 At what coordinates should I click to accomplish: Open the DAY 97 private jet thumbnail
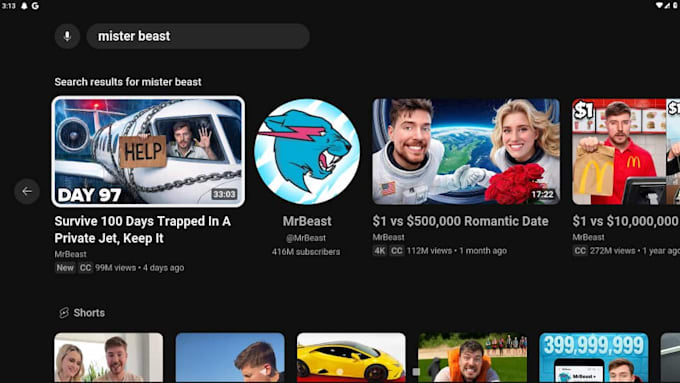coord(148,151)
